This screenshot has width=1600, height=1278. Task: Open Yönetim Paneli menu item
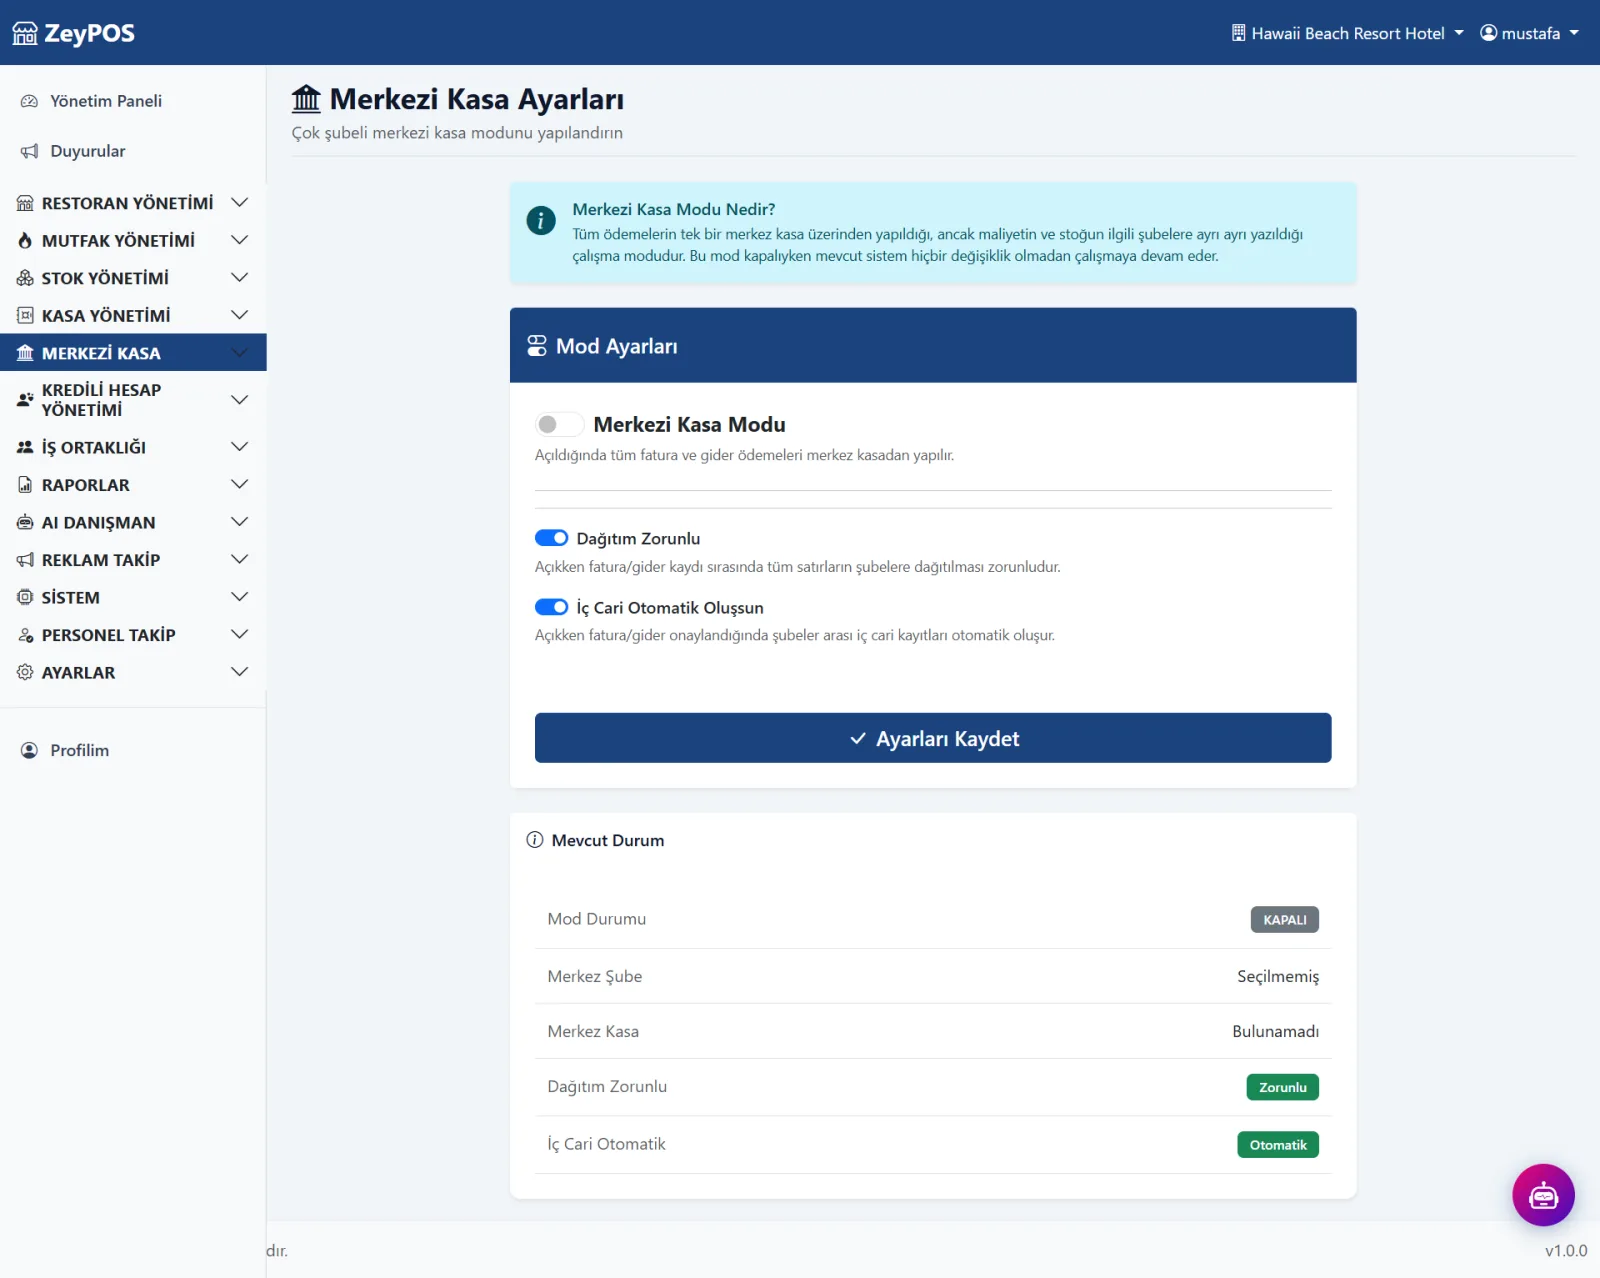(133, 101)
